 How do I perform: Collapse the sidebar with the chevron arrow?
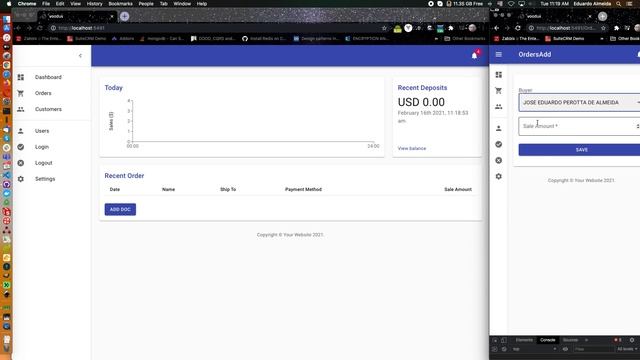pos(80,56)
